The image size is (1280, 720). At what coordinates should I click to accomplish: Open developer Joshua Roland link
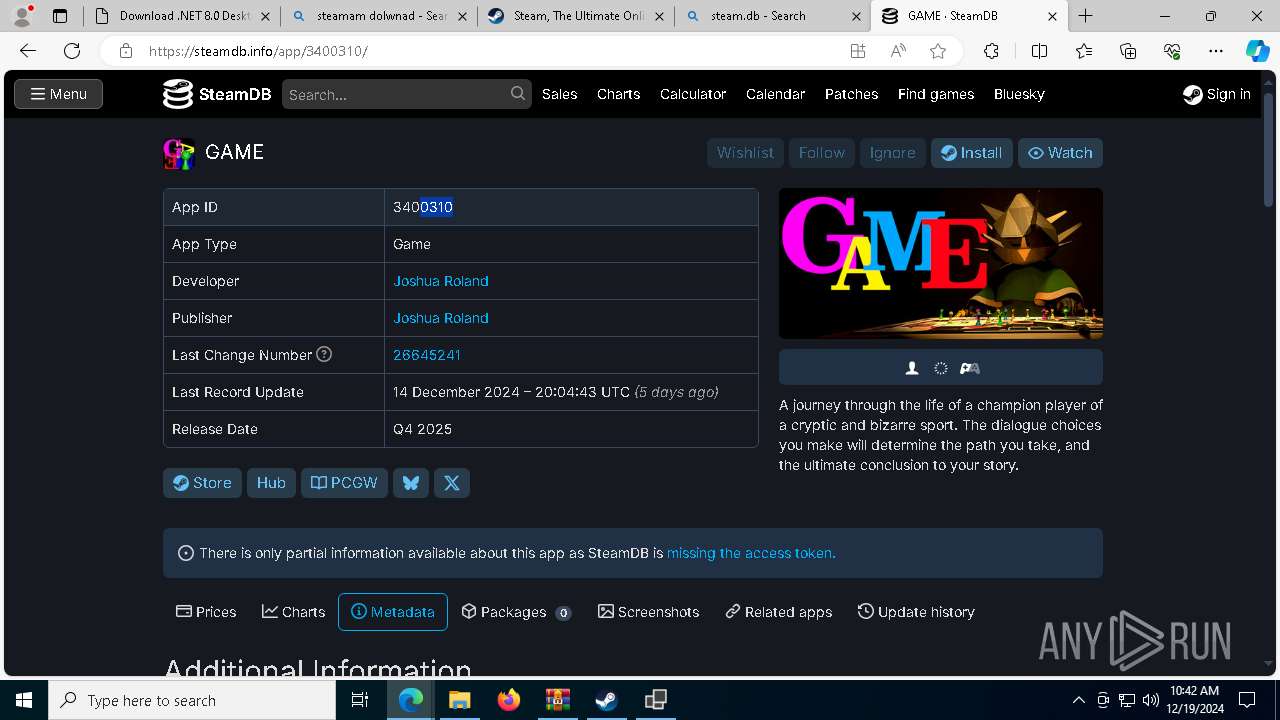pyautogui.click(x=441, y=281)
